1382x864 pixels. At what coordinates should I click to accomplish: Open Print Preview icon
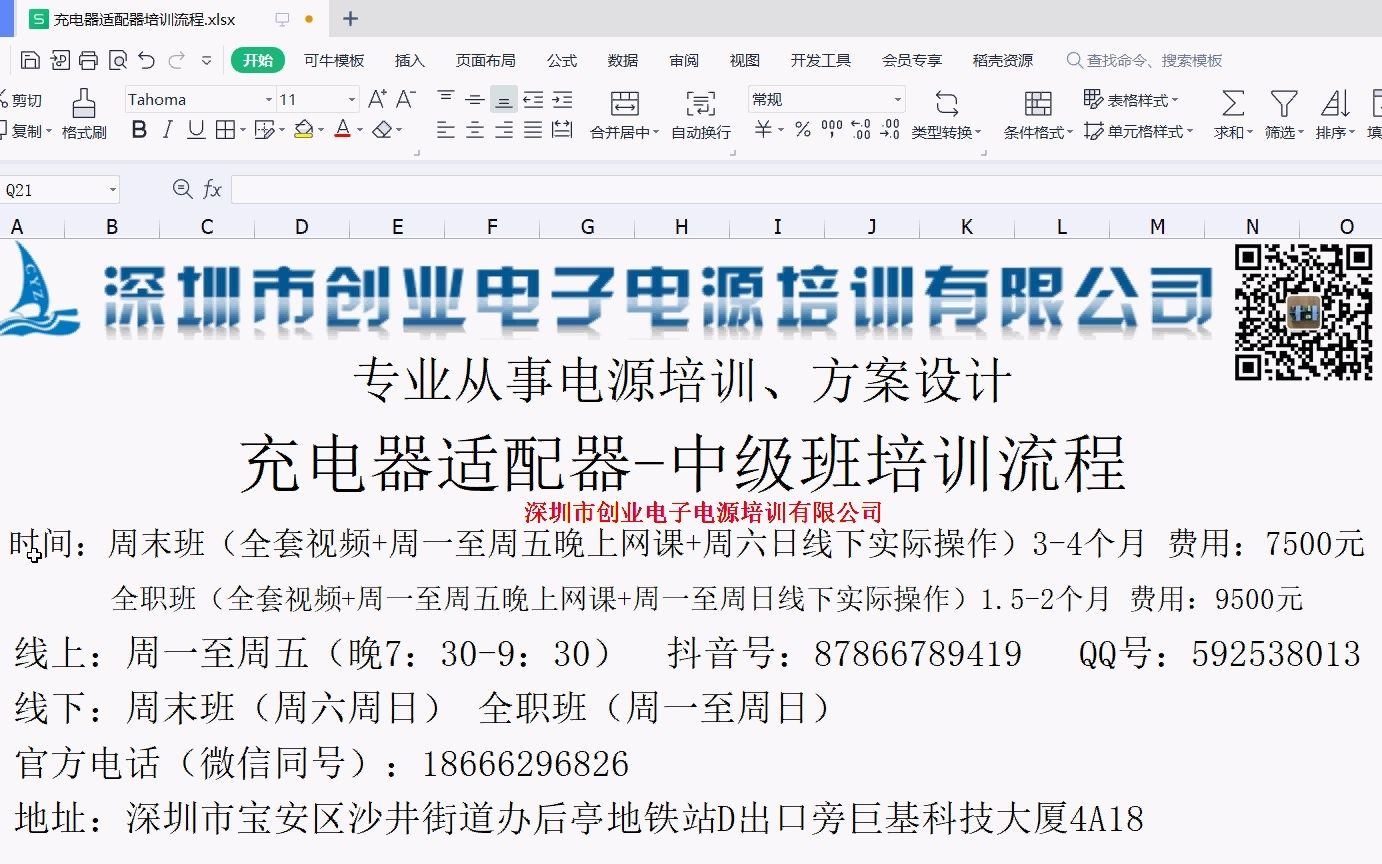(118, 60)
